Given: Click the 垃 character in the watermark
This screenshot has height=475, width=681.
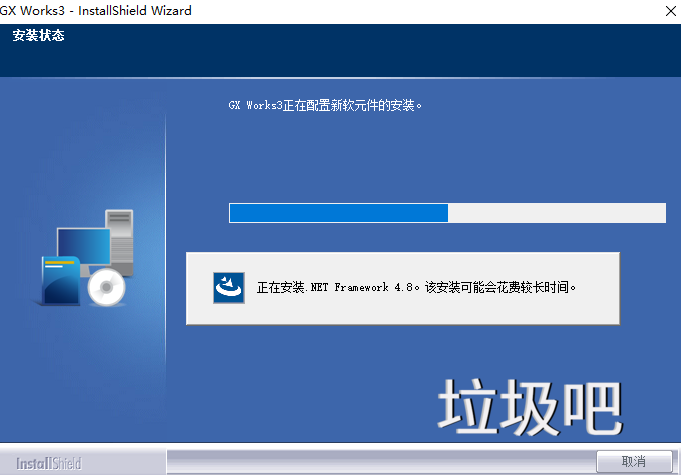Looking at the screenshot, I should 468,406.
